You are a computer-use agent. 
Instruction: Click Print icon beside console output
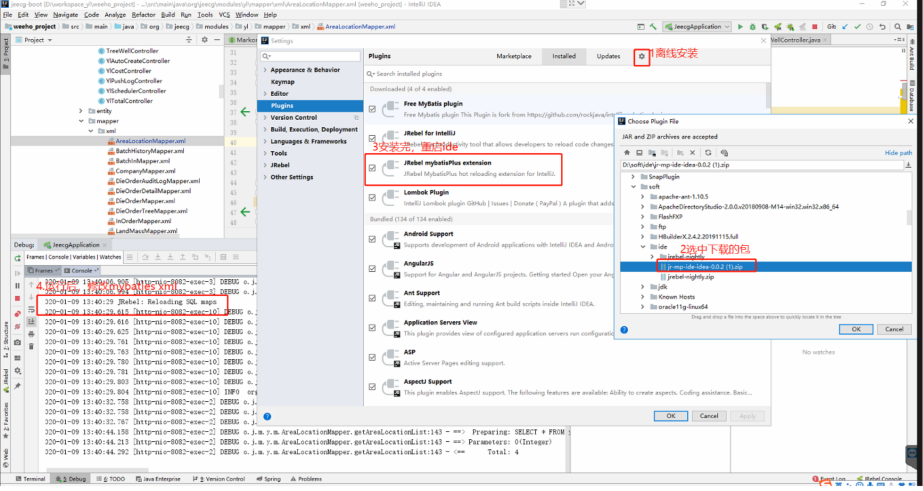[x=31, y=334]
